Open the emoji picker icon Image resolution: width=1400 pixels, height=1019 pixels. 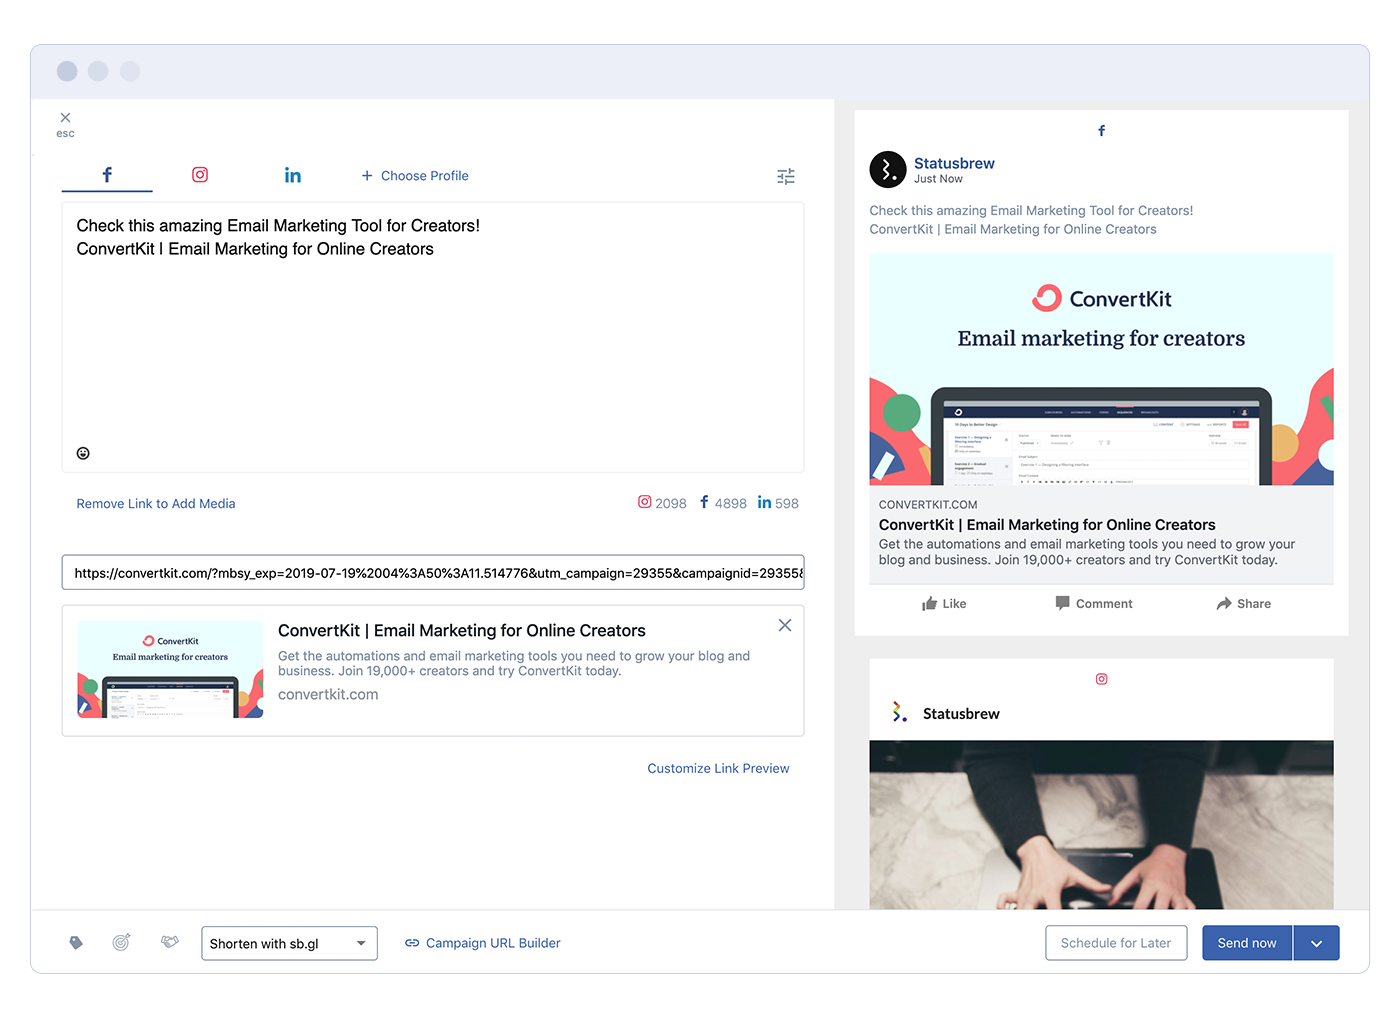tap(83, 453)
